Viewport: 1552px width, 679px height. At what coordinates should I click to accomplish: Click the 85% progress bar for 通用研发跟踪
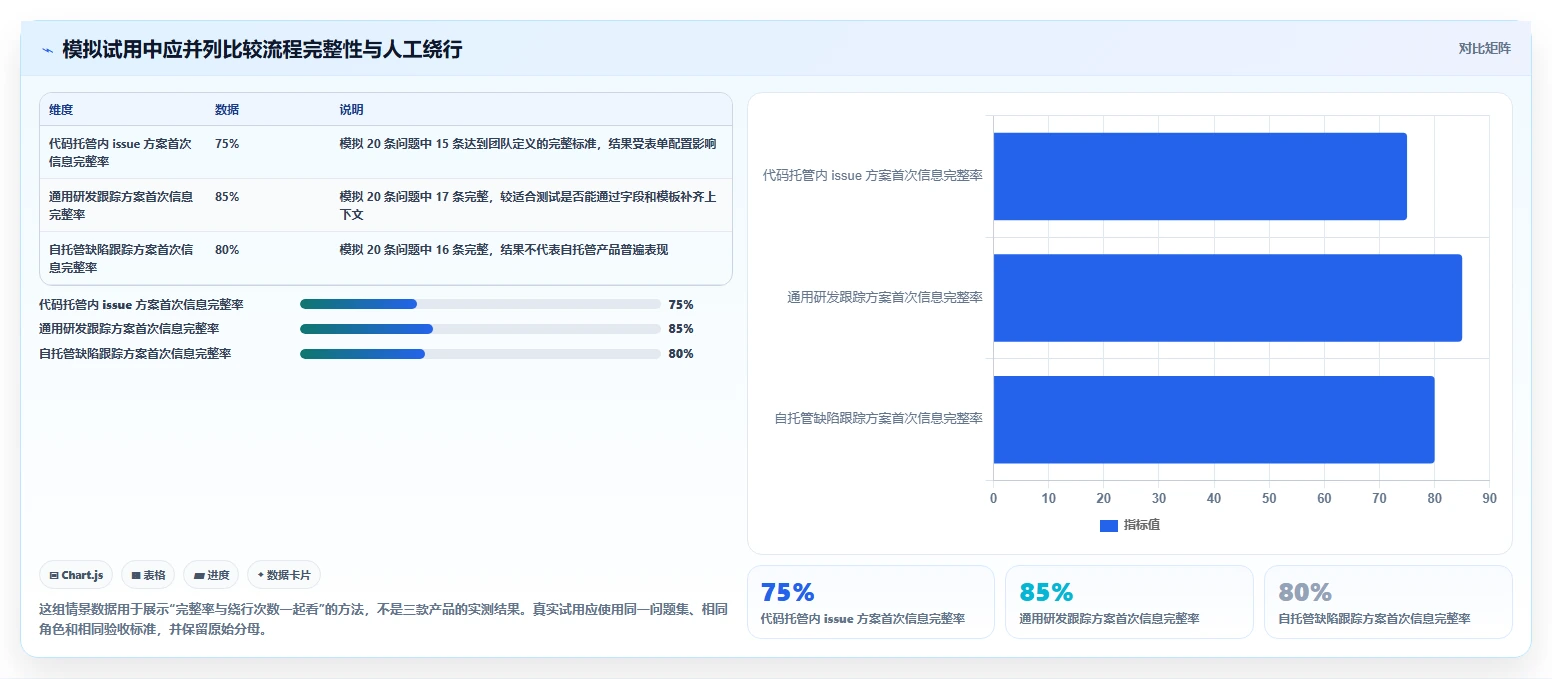pos(480,329)
